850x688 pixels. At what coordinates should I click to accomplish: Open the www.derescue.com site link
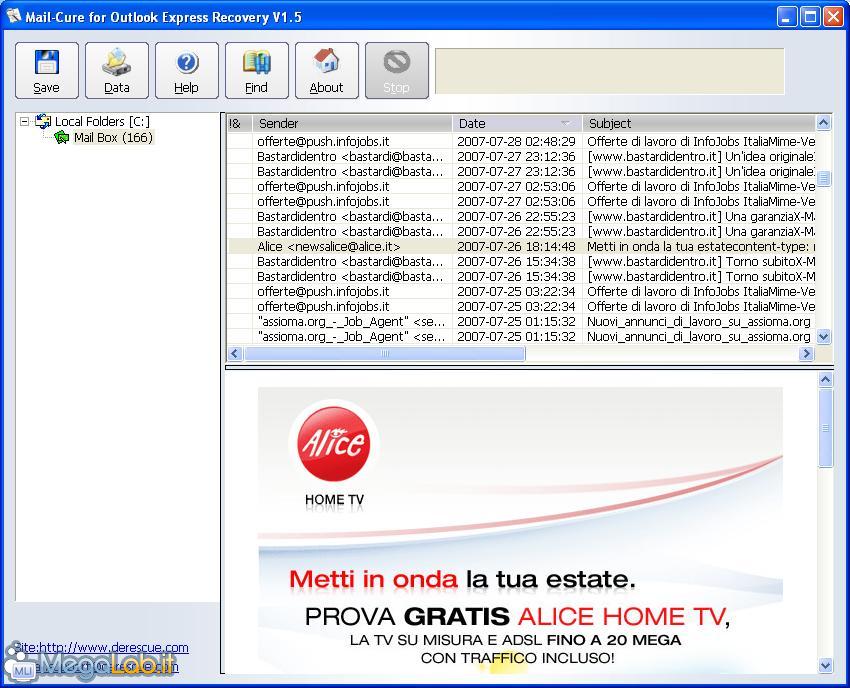pos(101,647)
